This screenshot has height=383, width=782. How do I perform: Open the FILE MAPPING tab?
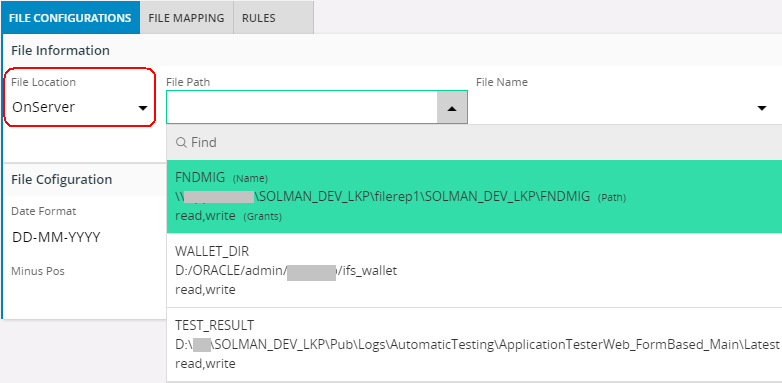point(186,18)
